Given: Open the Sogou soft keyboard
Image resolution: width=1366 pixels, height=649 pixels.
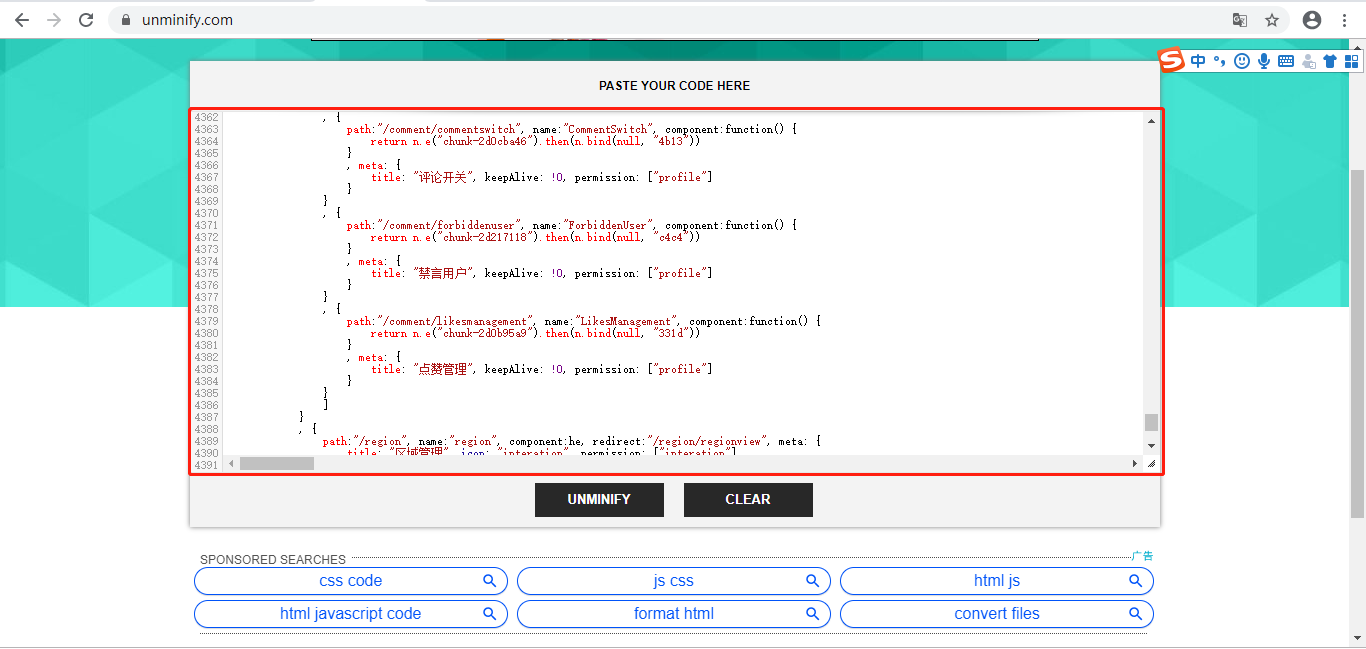Looking at the screenshot, I should [1286, 61].
